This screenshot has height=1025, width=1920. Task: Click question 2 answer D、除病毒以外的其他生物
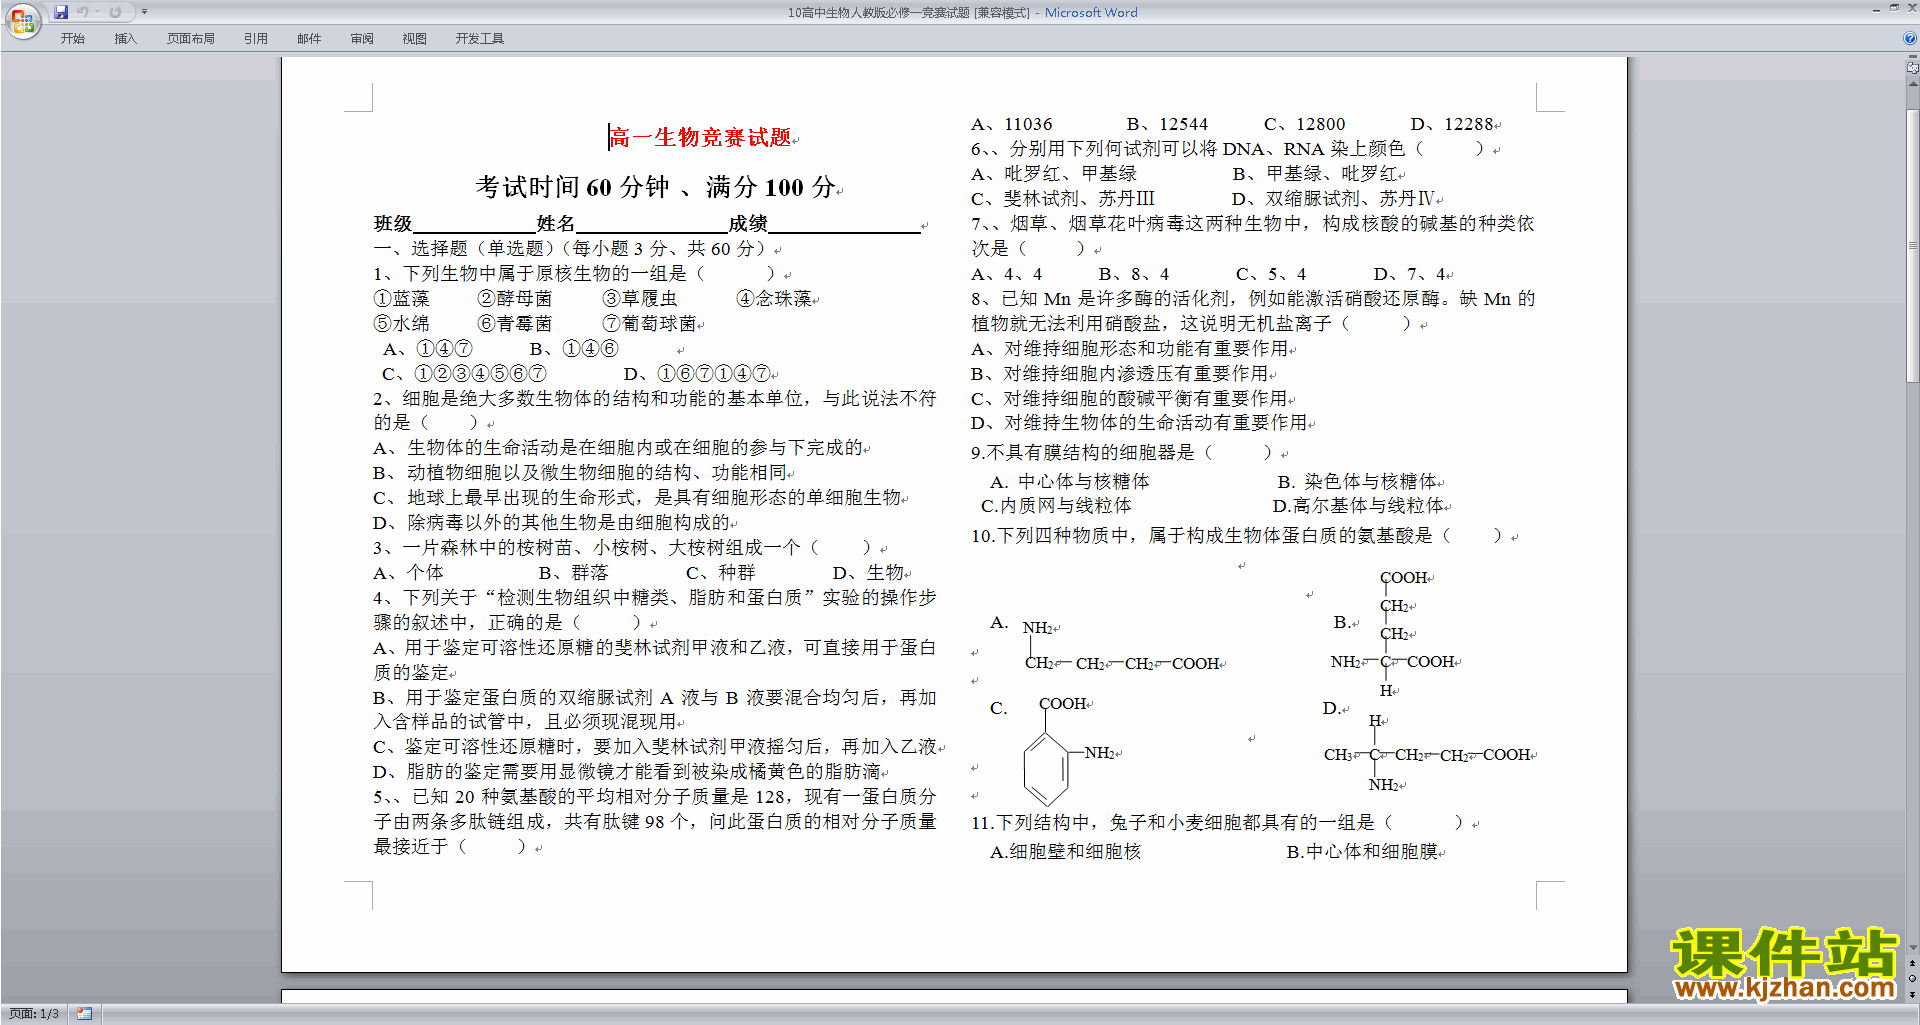pyautogui.click(x=552, y=522)
